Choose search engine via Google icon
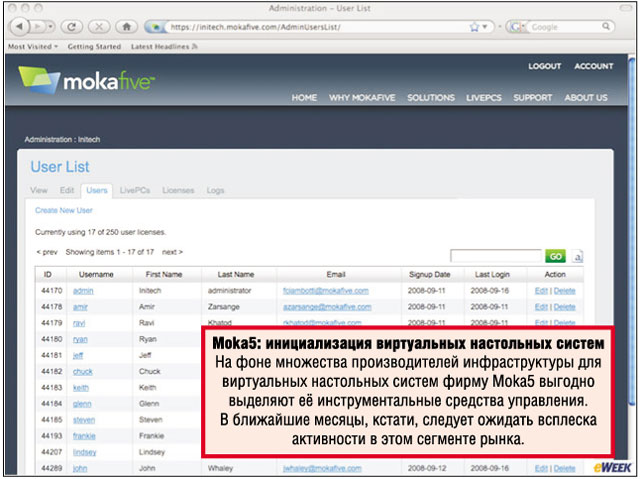 517,27
